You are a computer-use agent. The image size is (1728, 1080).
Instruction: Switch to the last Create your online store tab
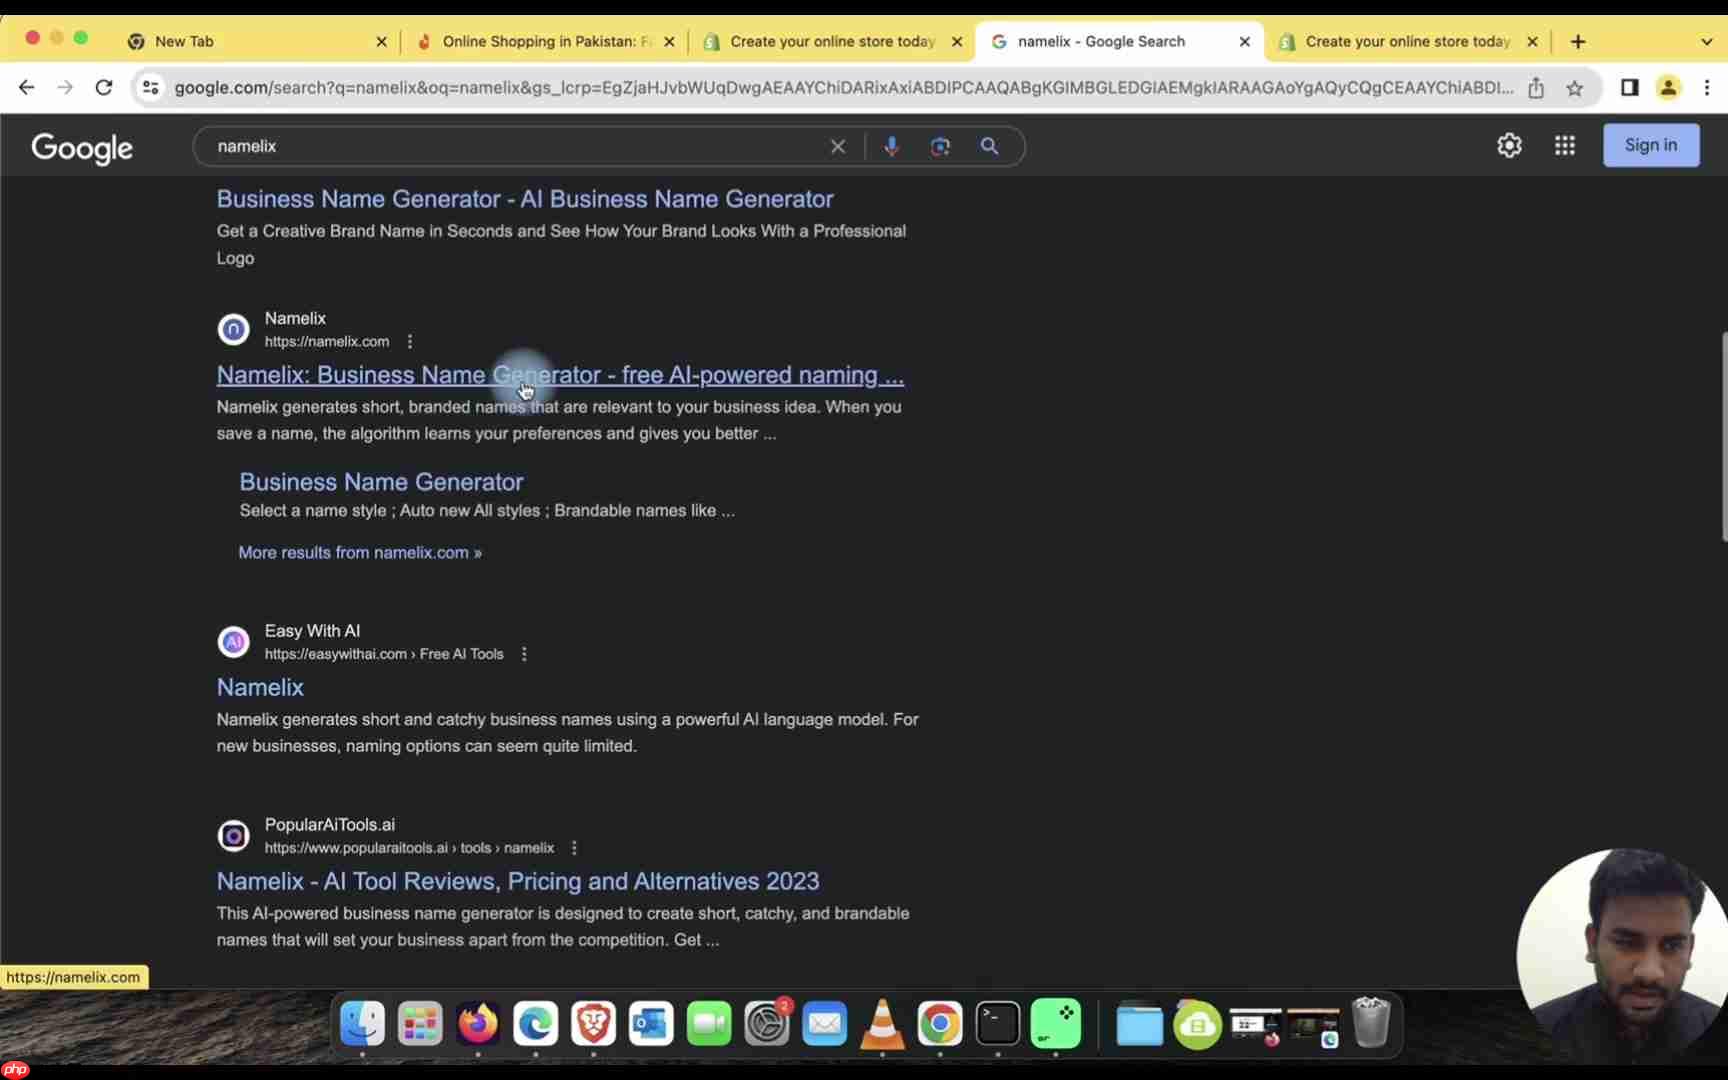(x=1406, y=41)
